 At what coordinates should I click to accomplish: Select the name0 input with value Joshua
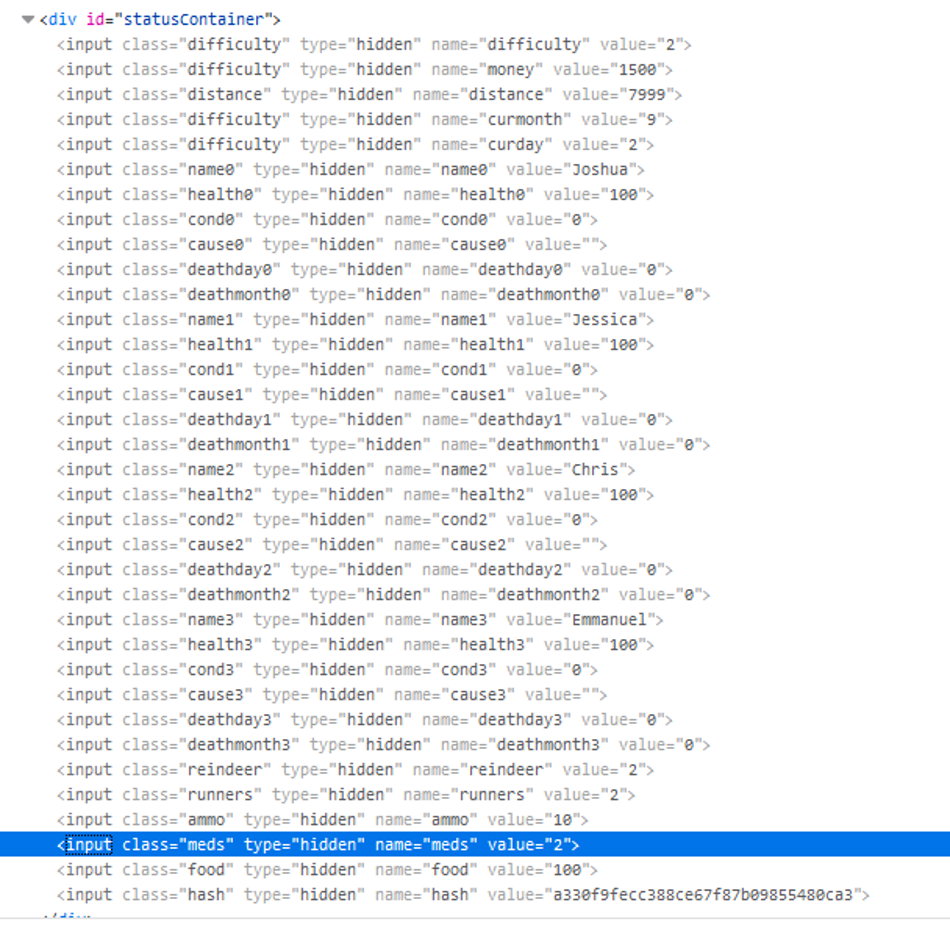pyautogui.click(x=350, y=170)
